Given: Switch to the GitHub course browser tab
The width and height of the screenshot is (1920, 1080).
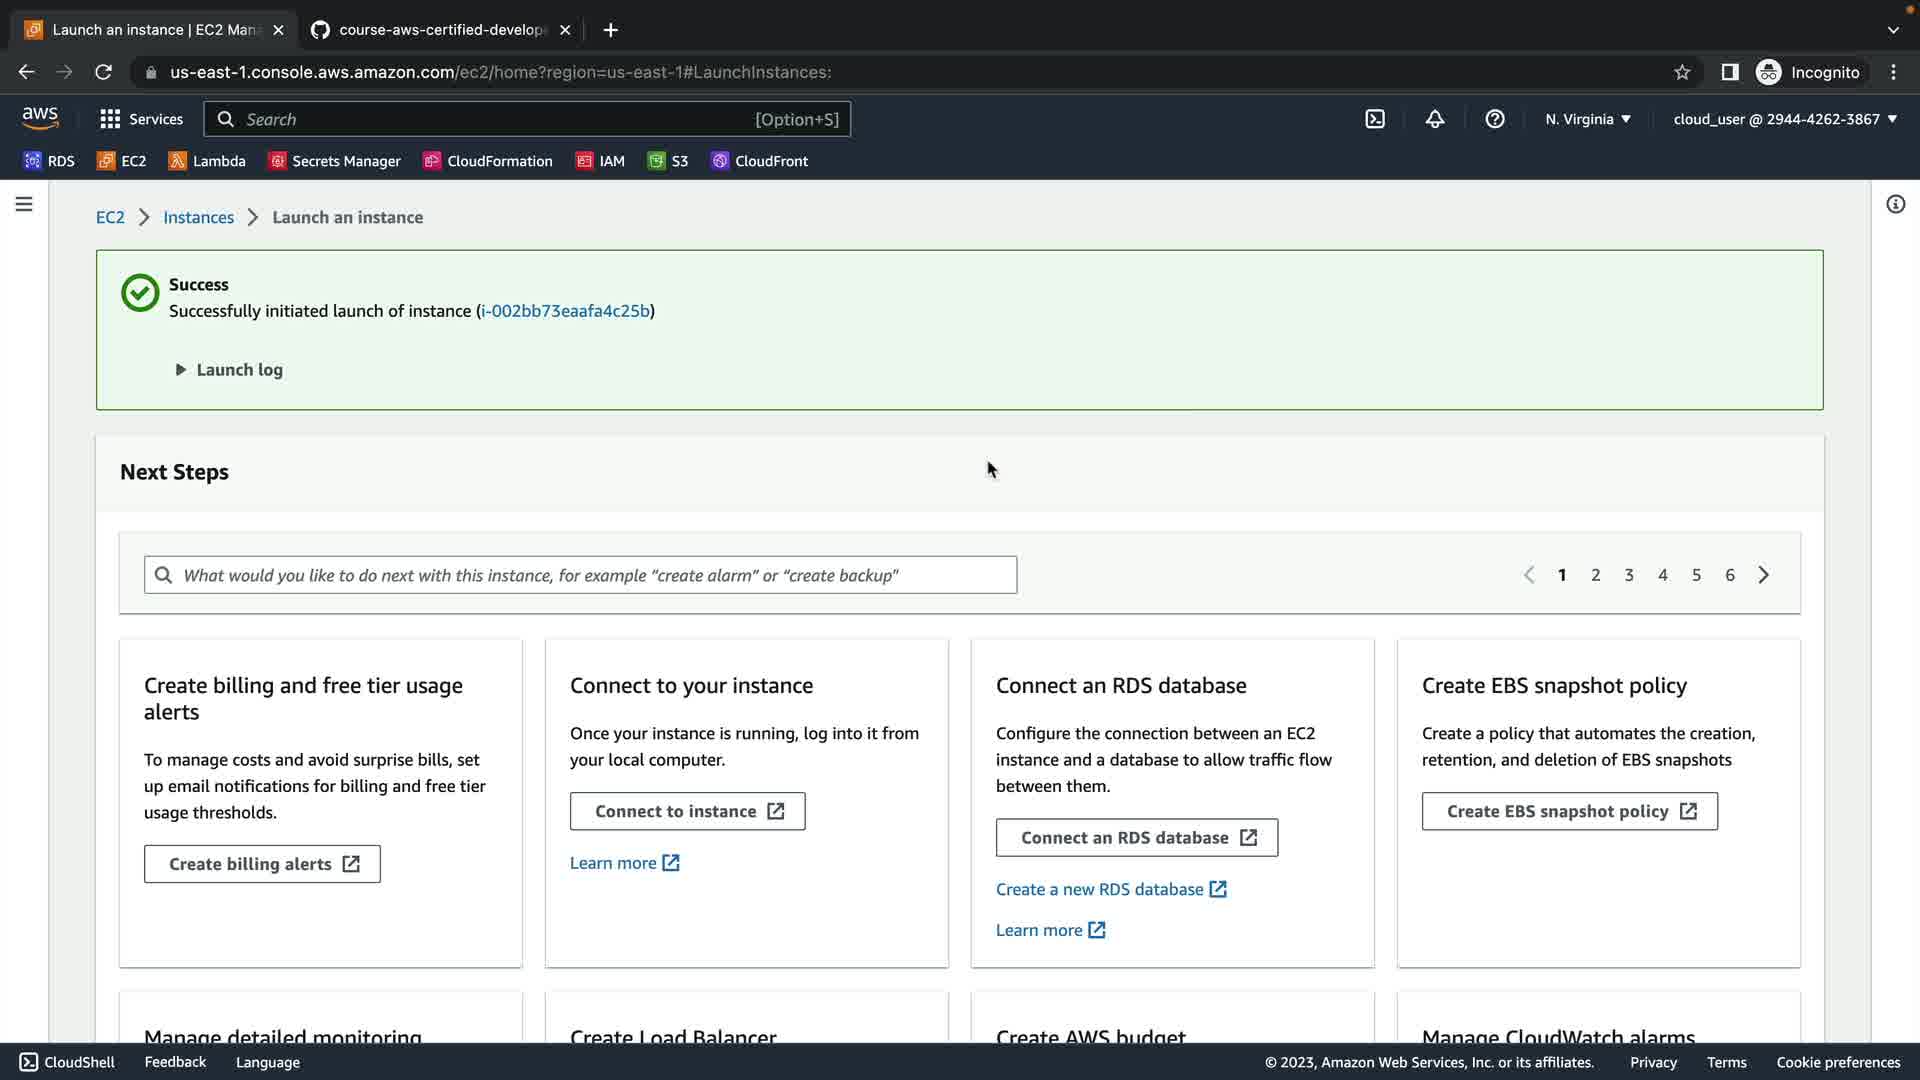Looking at the screenshot, I should click(x=440, y=30).
